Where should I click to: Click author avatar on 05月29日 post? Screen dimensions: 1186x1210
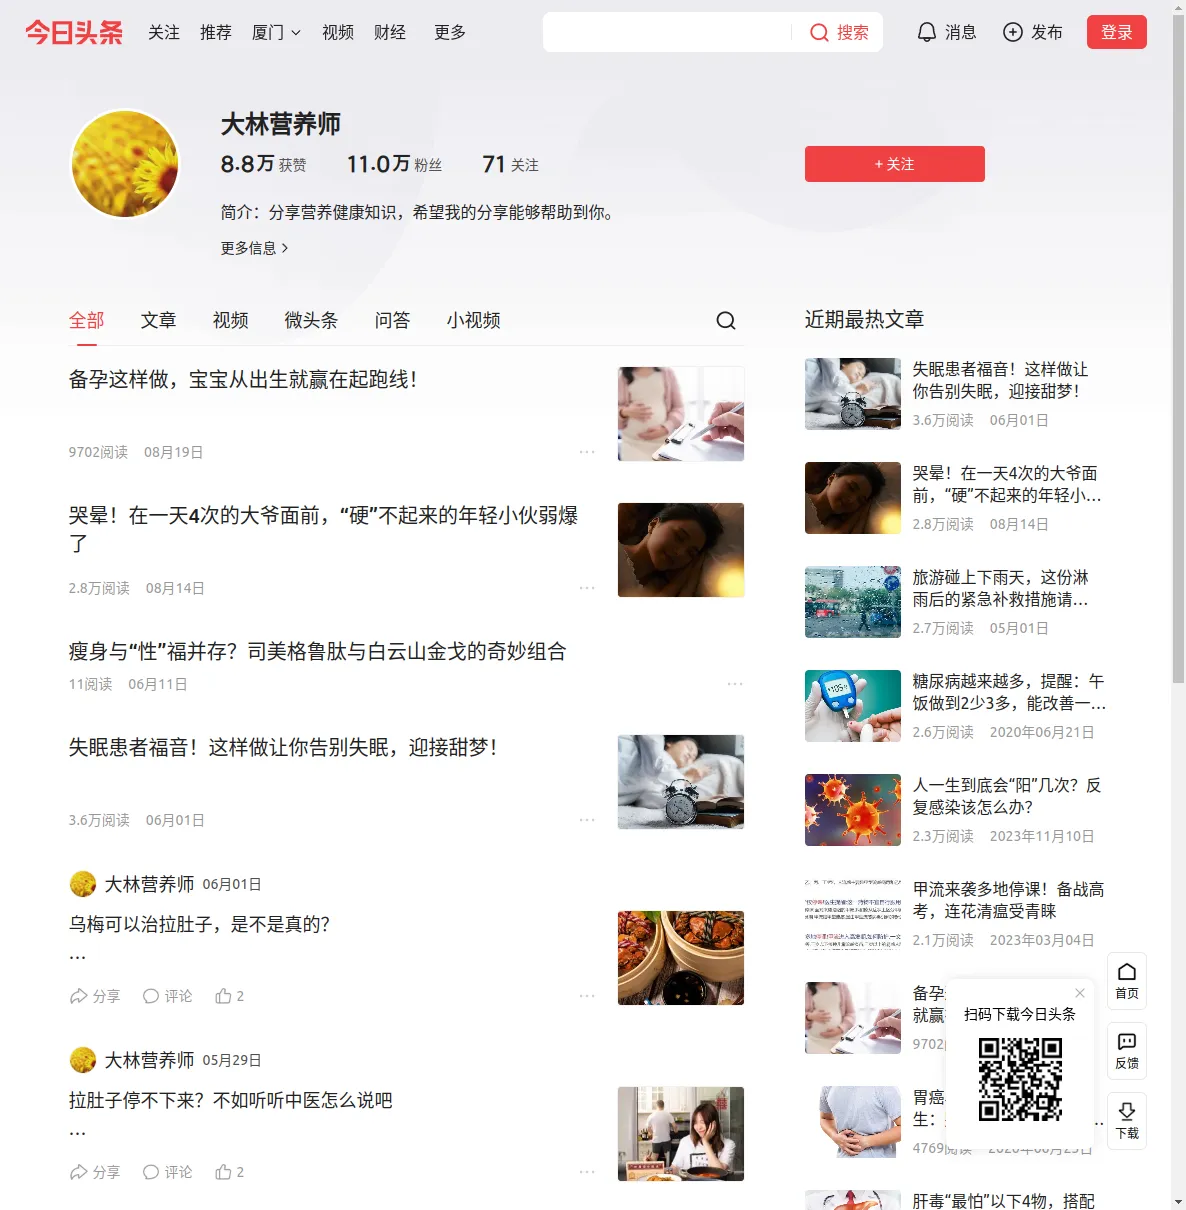tap(83, 1060)
